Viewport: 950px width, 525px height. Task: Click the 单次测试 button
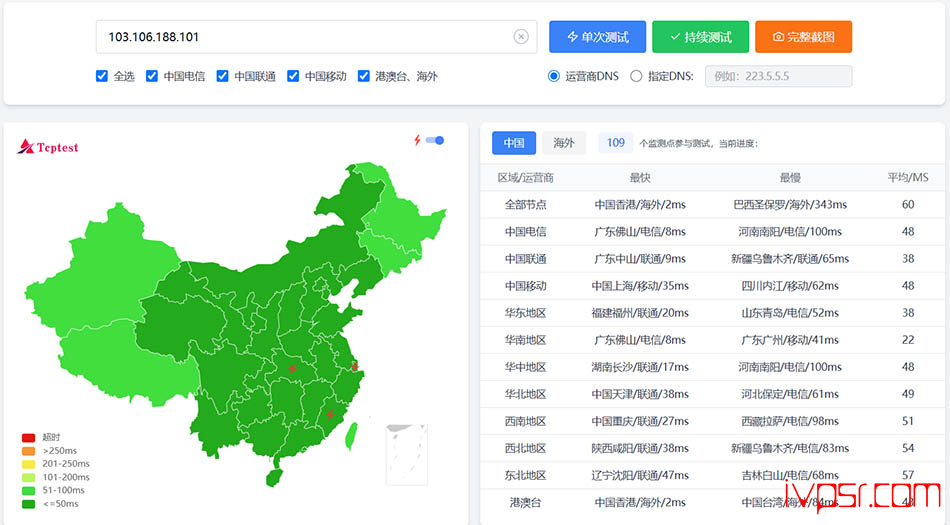597,37
